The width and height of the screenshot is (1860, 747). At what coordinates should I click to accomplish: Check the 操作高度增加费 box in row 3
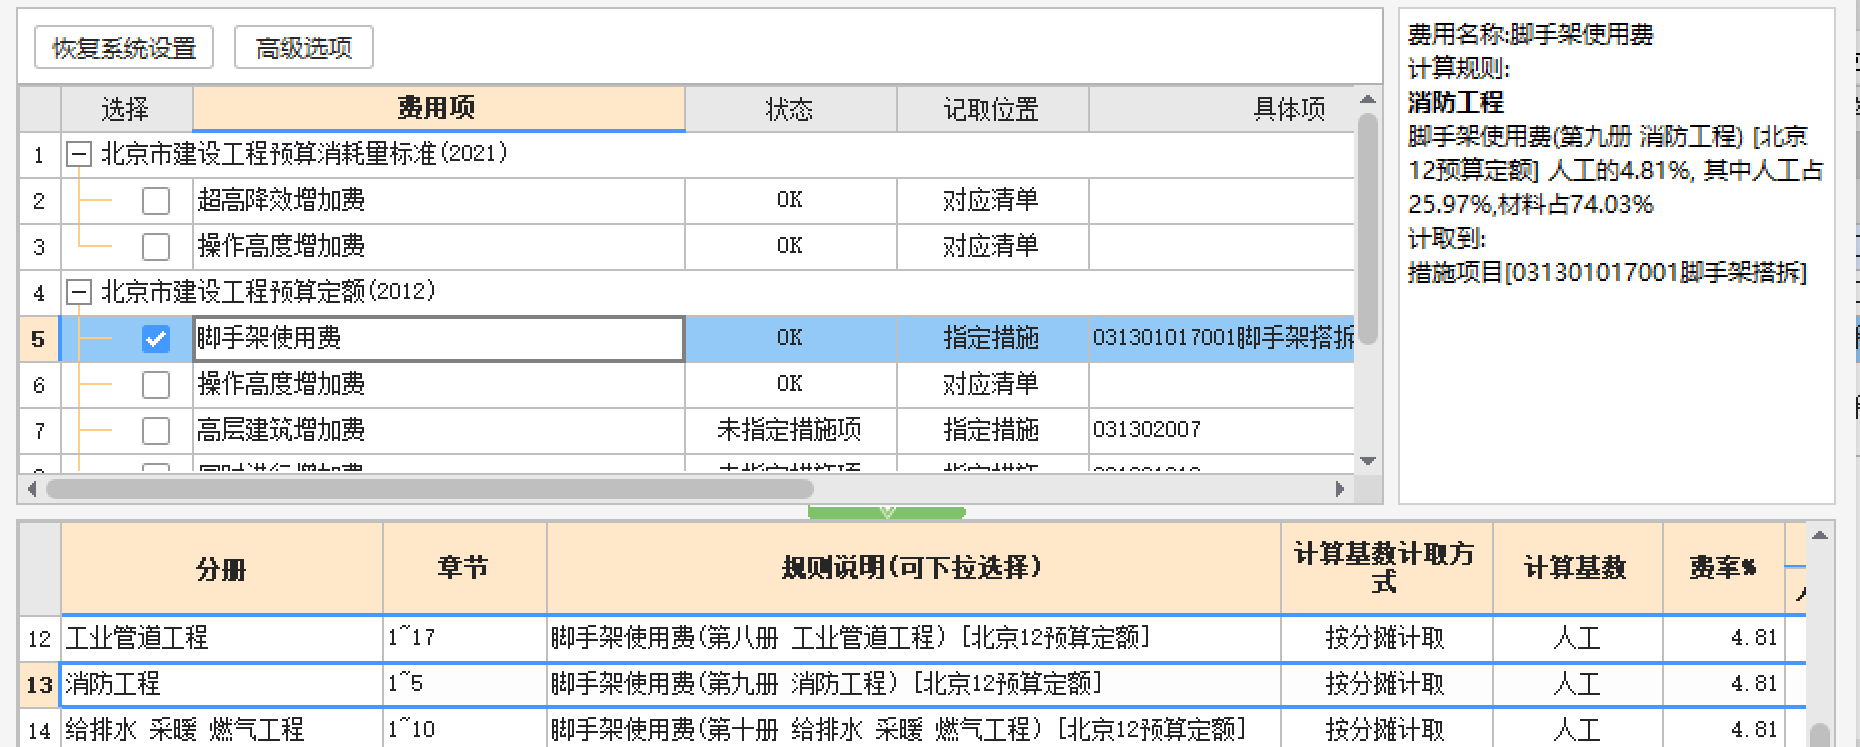point(156,247)
